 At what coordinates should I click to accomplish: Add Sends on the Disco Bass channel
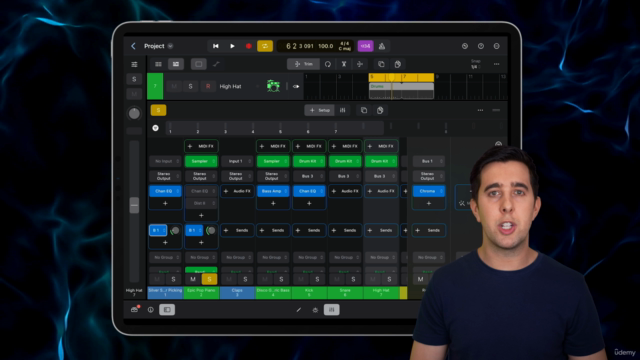pyautogui.click(x=273, y=230)
